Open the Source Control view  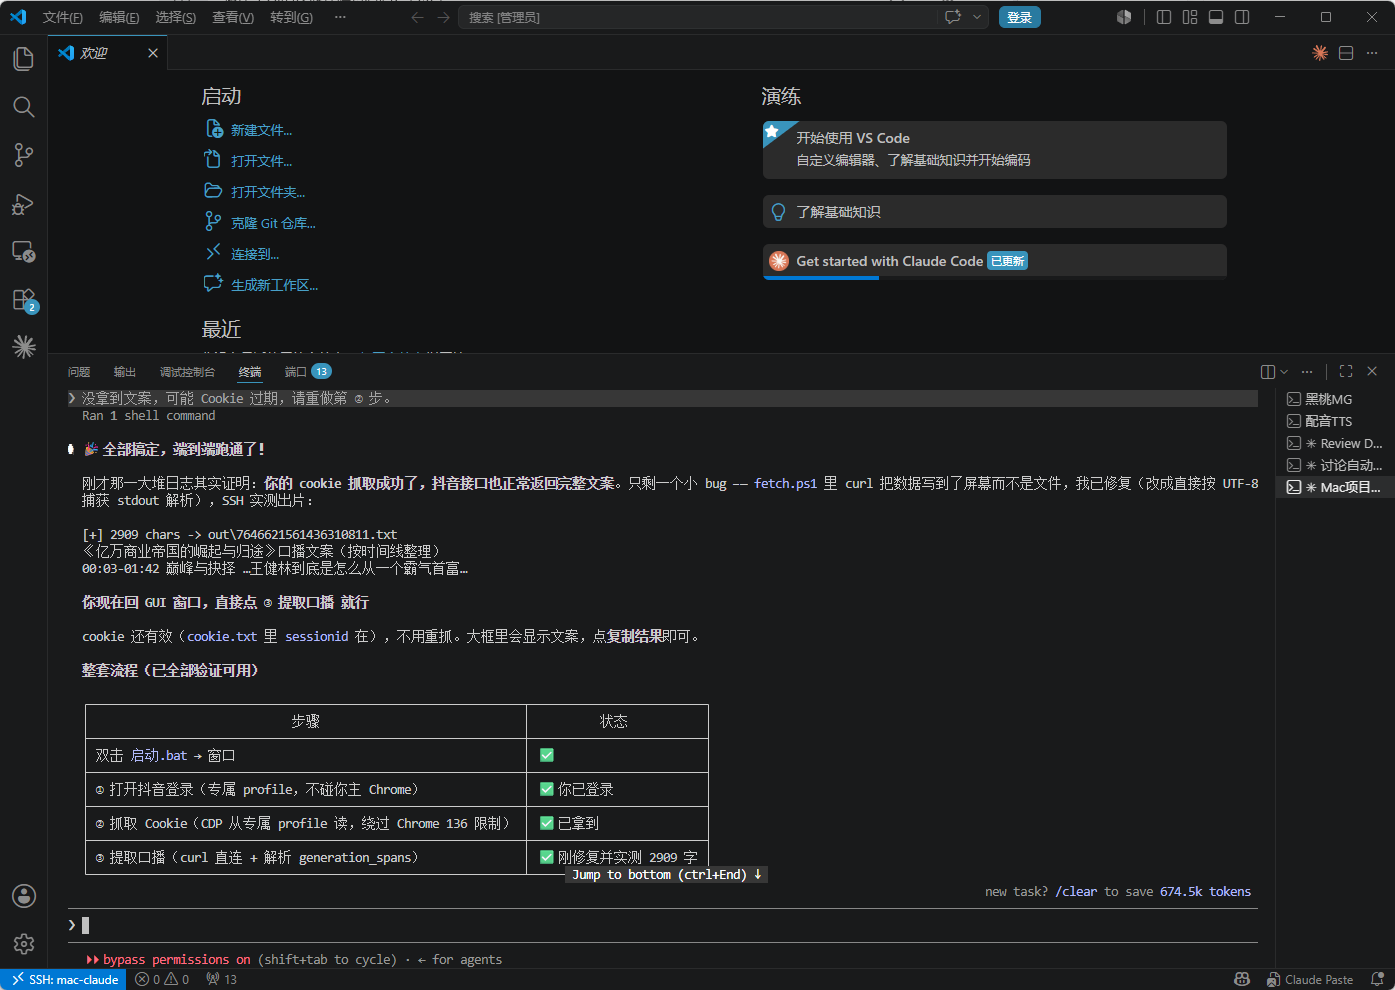pos(24,155)
